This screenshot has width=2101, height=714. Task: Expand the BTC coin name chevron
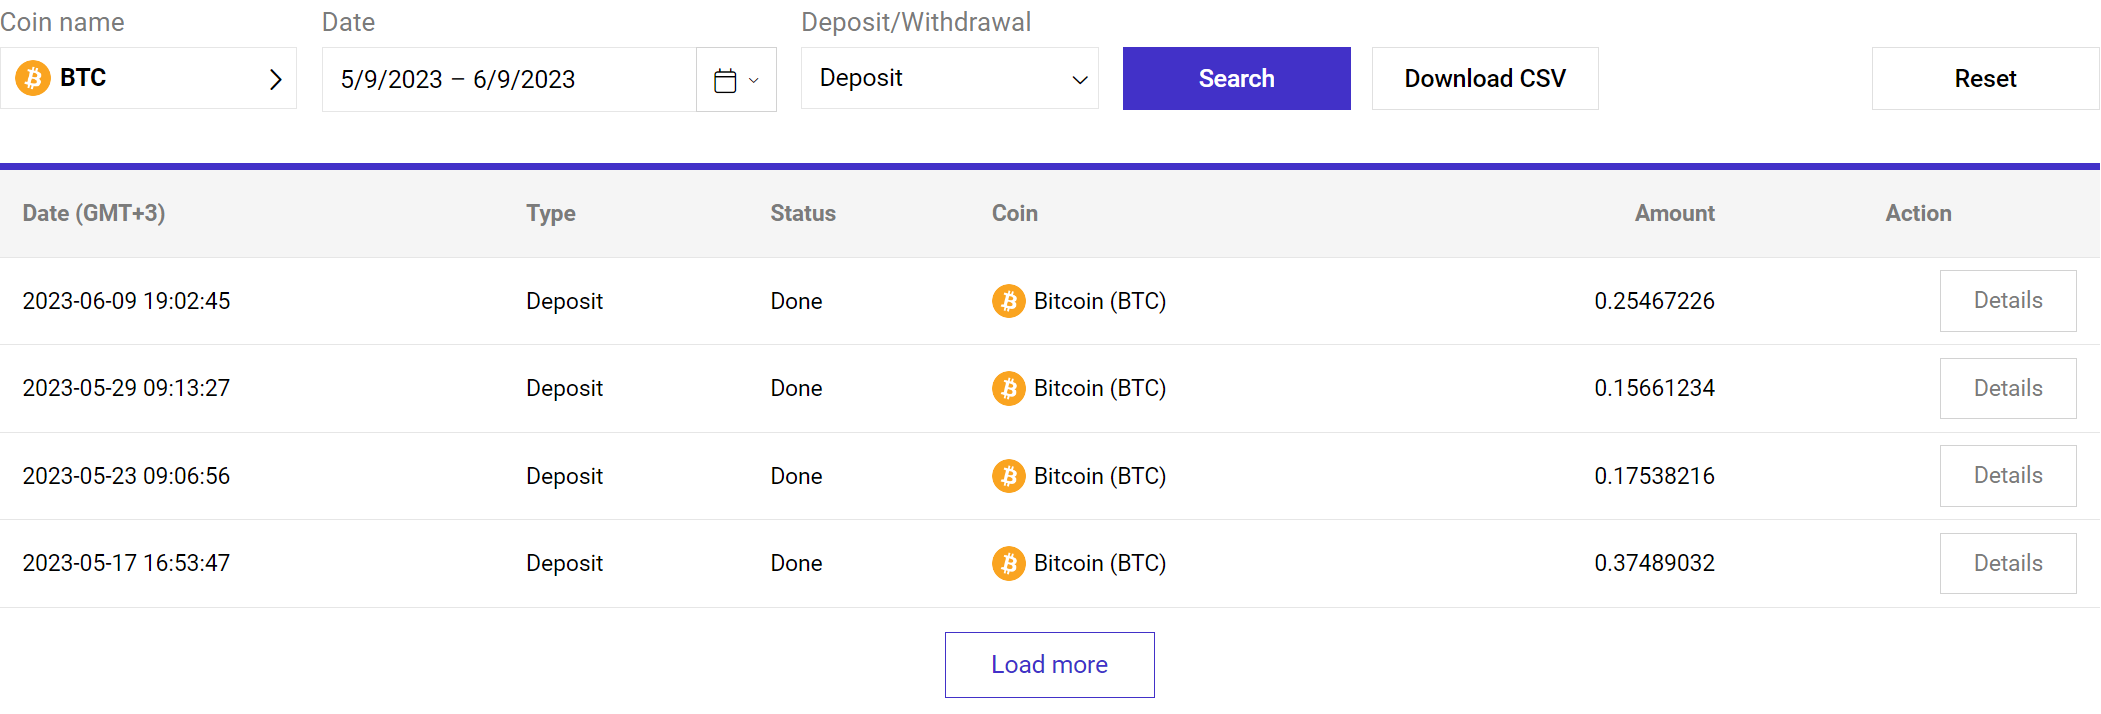[276, 79]
